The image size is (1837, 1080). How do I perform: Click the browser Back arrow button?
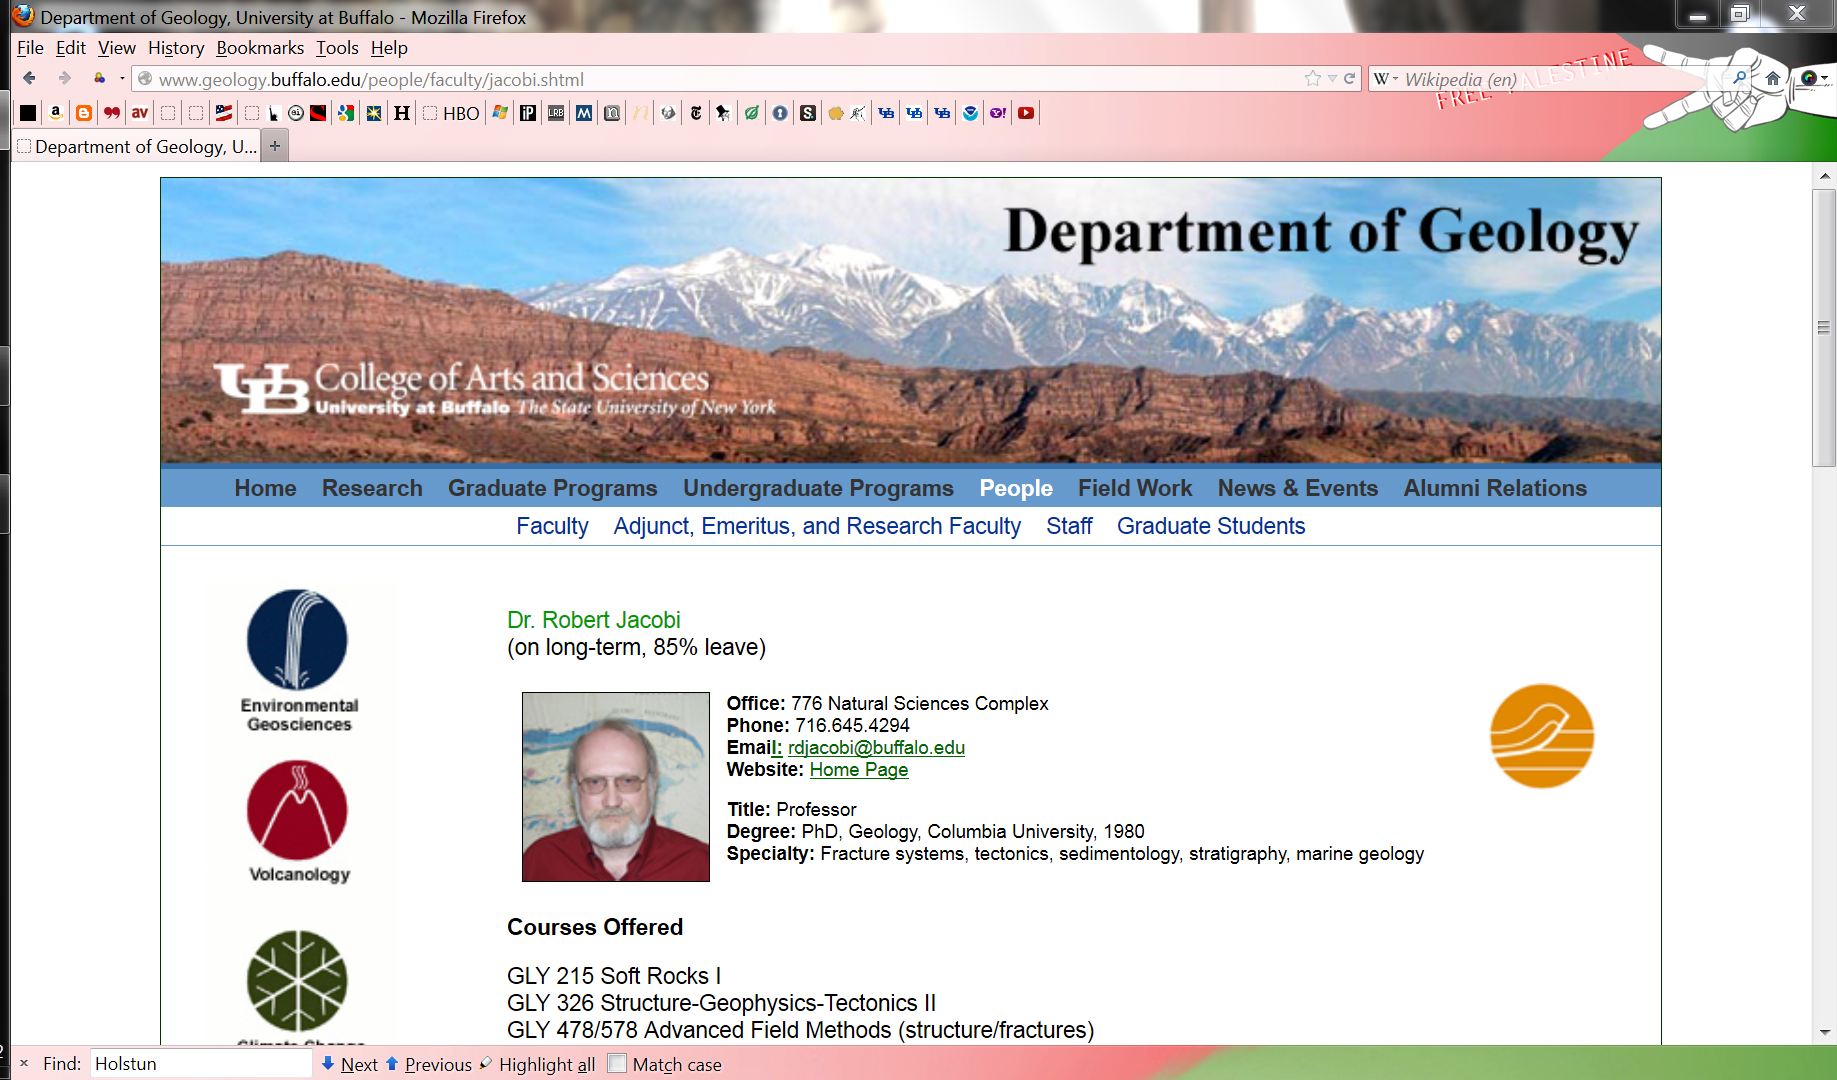tap(29, 78)
